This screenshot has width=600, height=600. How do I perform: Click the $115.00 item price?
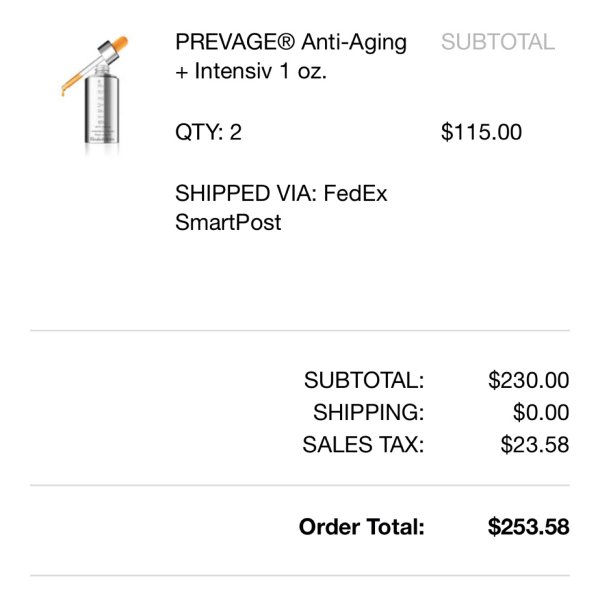pyautogui.click(x=481, y=132)
